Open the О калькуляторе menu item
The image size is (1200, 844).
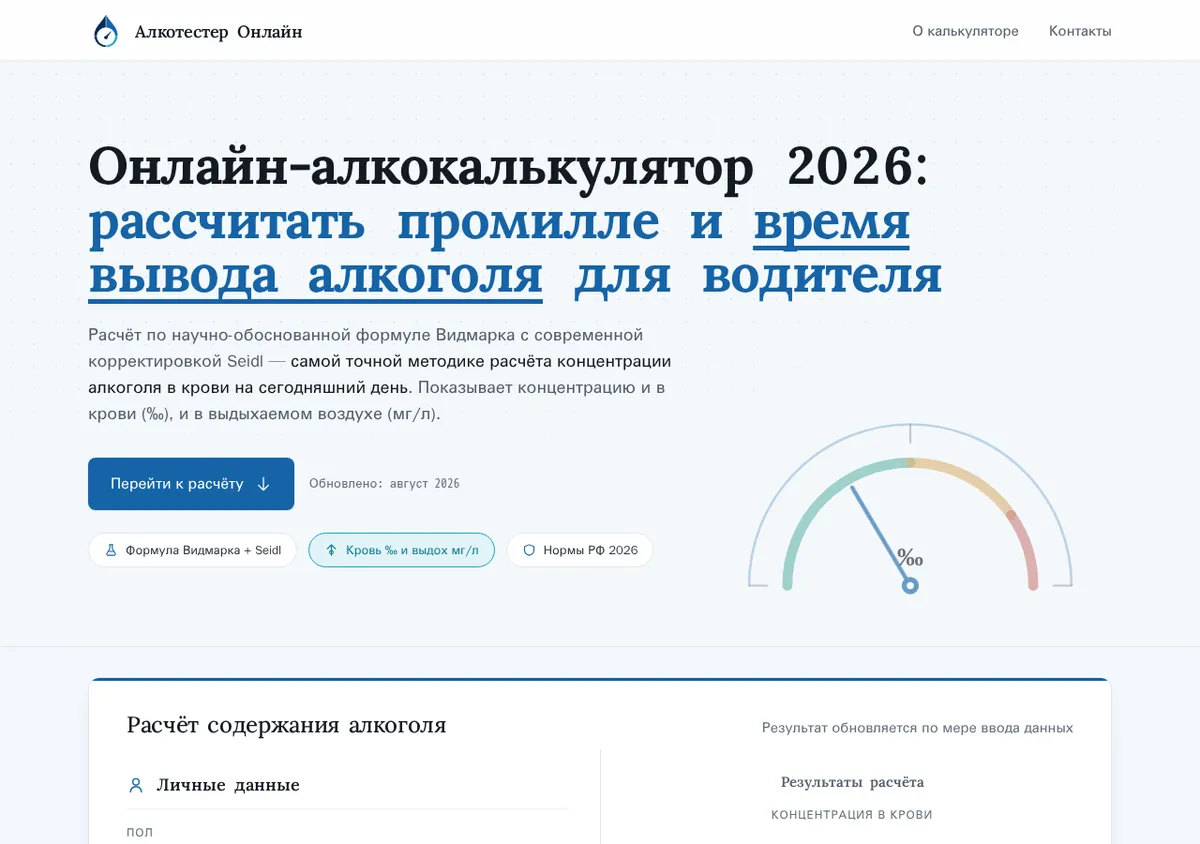coord(965,31)
